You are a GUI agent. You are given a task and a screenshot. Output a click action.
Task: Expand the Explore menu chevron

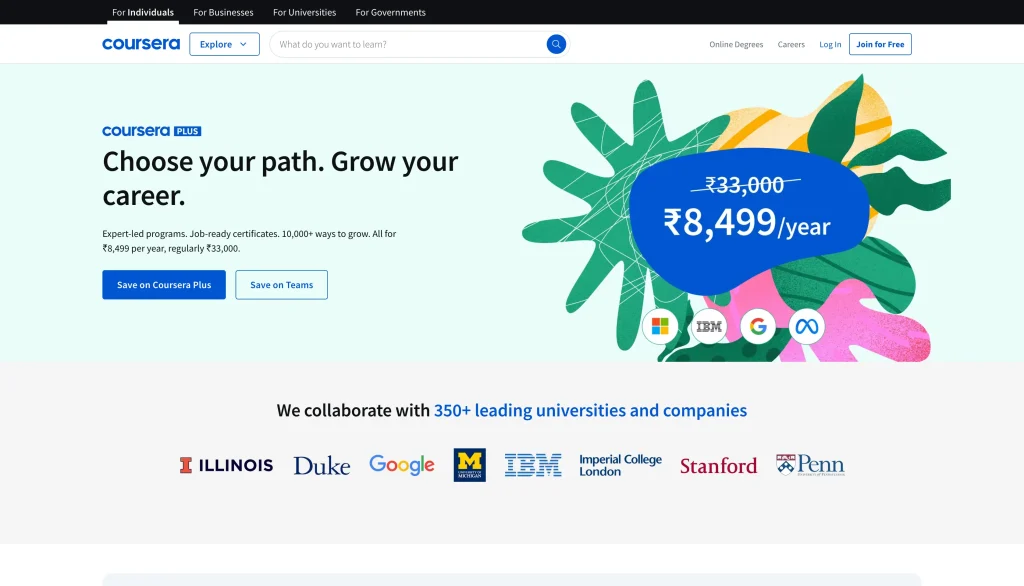coord(241,43)
